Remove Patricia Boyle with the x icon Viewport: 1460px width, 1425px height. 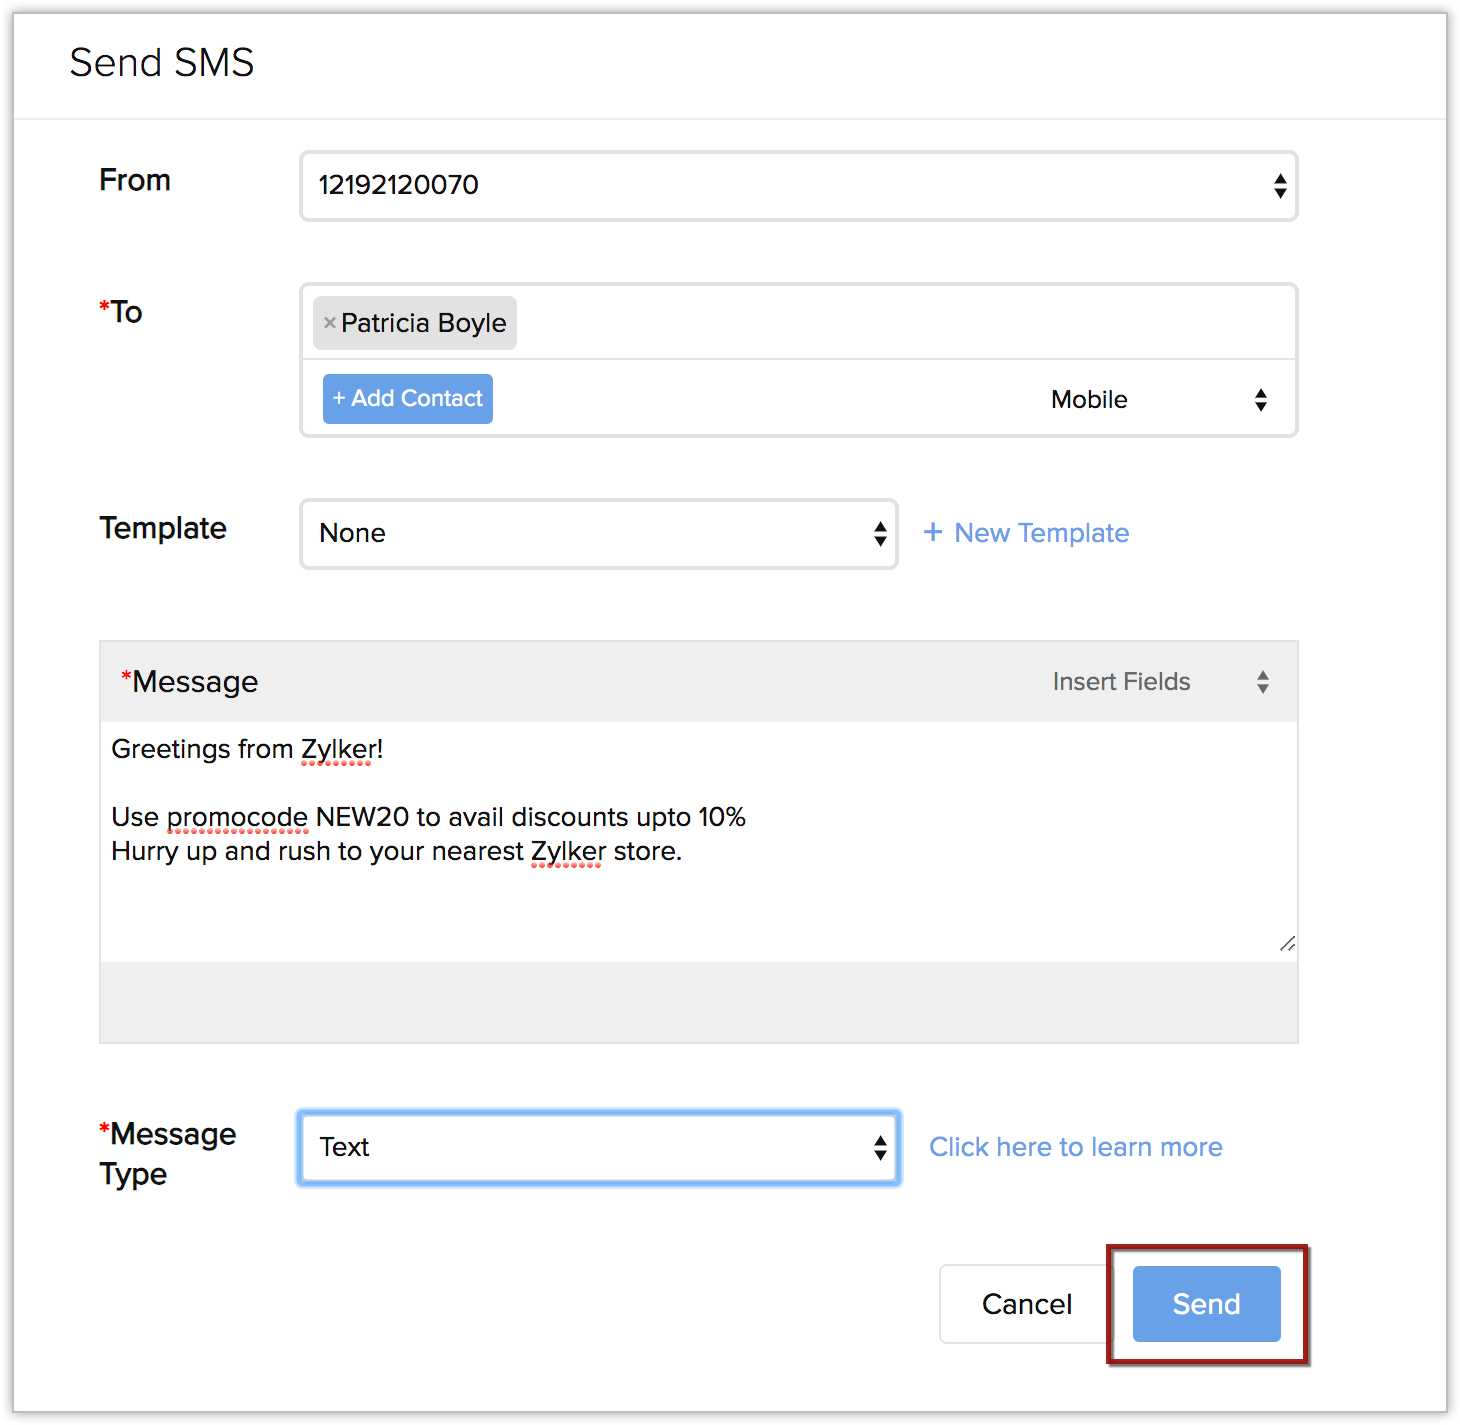tap(329, 323)
